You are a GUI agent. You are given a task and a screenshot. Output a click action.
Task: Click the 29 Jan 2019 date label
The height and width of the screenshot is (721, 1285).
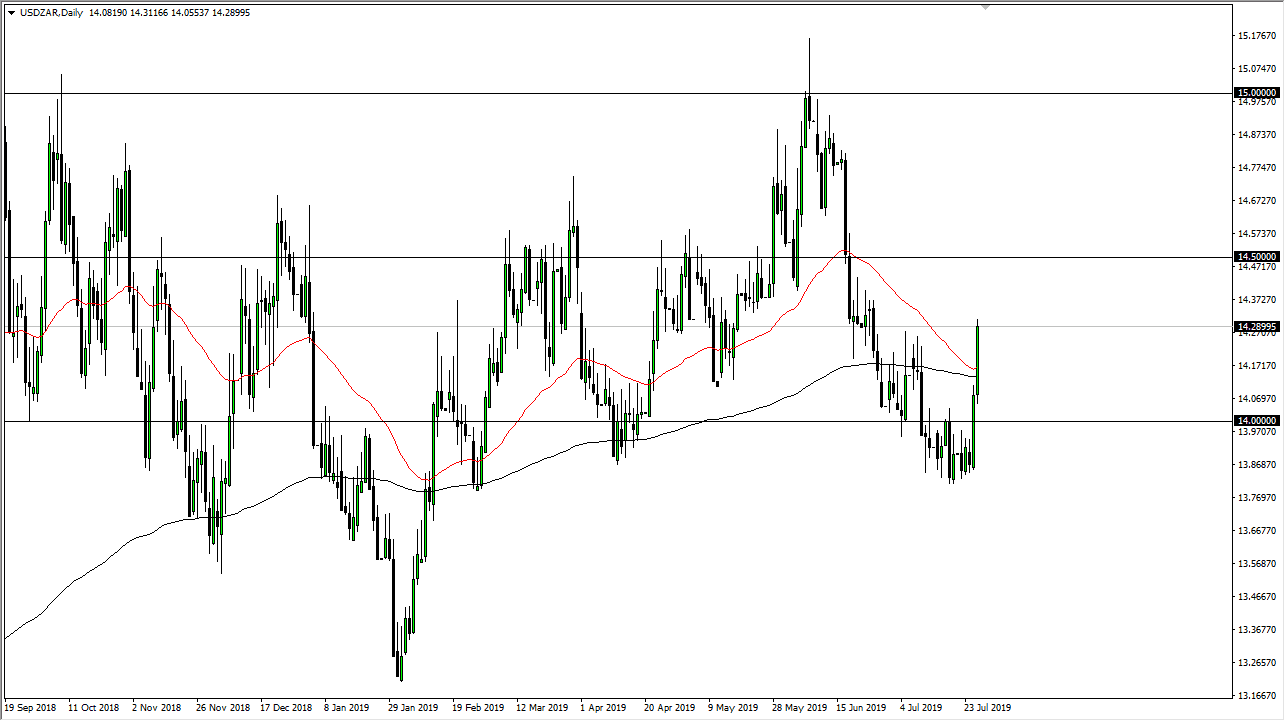(x=411, y=705)
